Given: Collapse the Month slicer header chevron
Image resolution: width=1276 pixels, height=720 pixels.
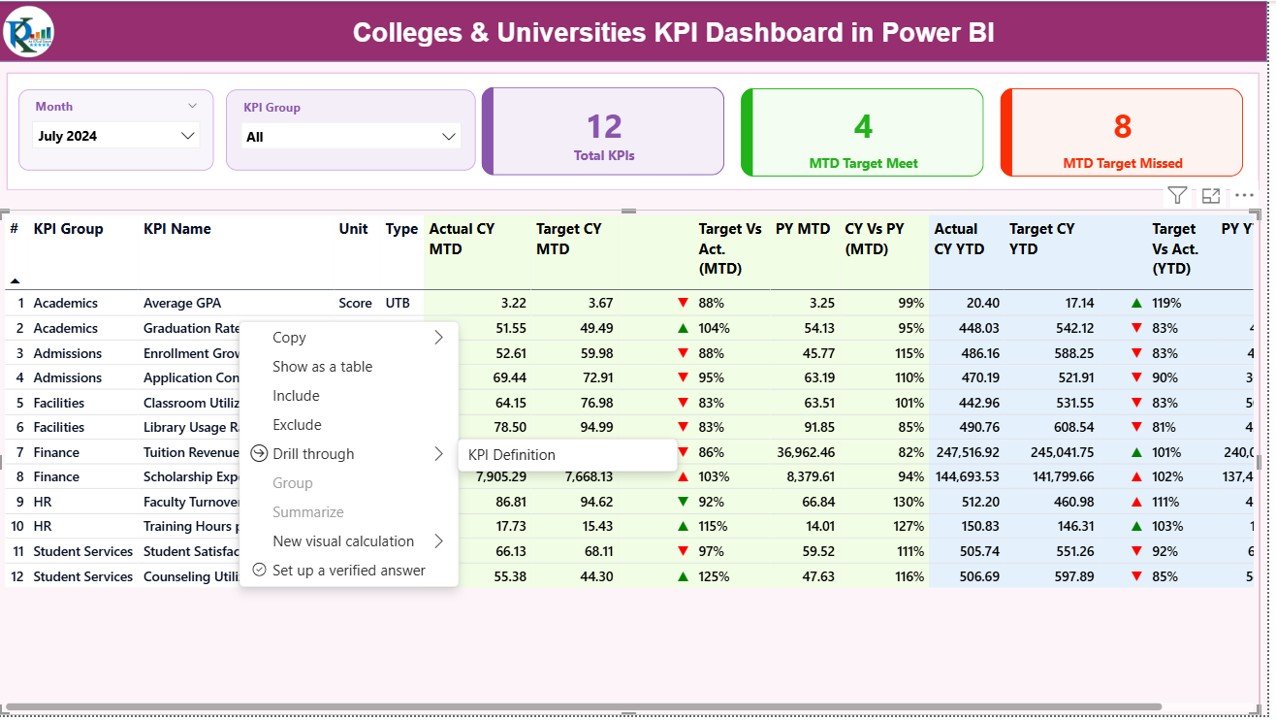Looking at the screenshot, I should (192, 106).
